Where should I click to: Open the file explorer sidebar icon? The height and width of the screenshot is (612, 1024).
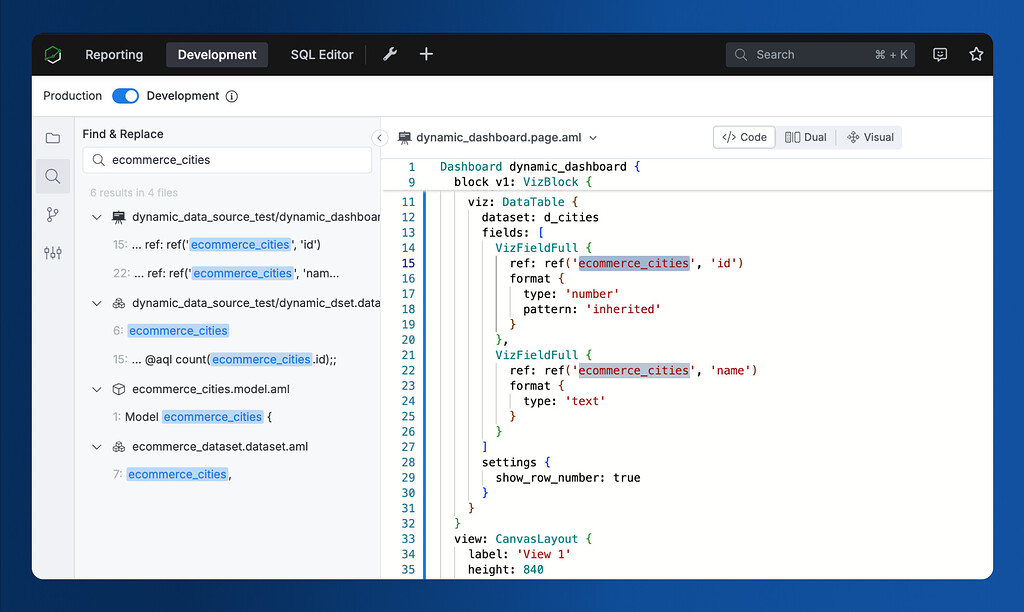[x=51, y=138]
